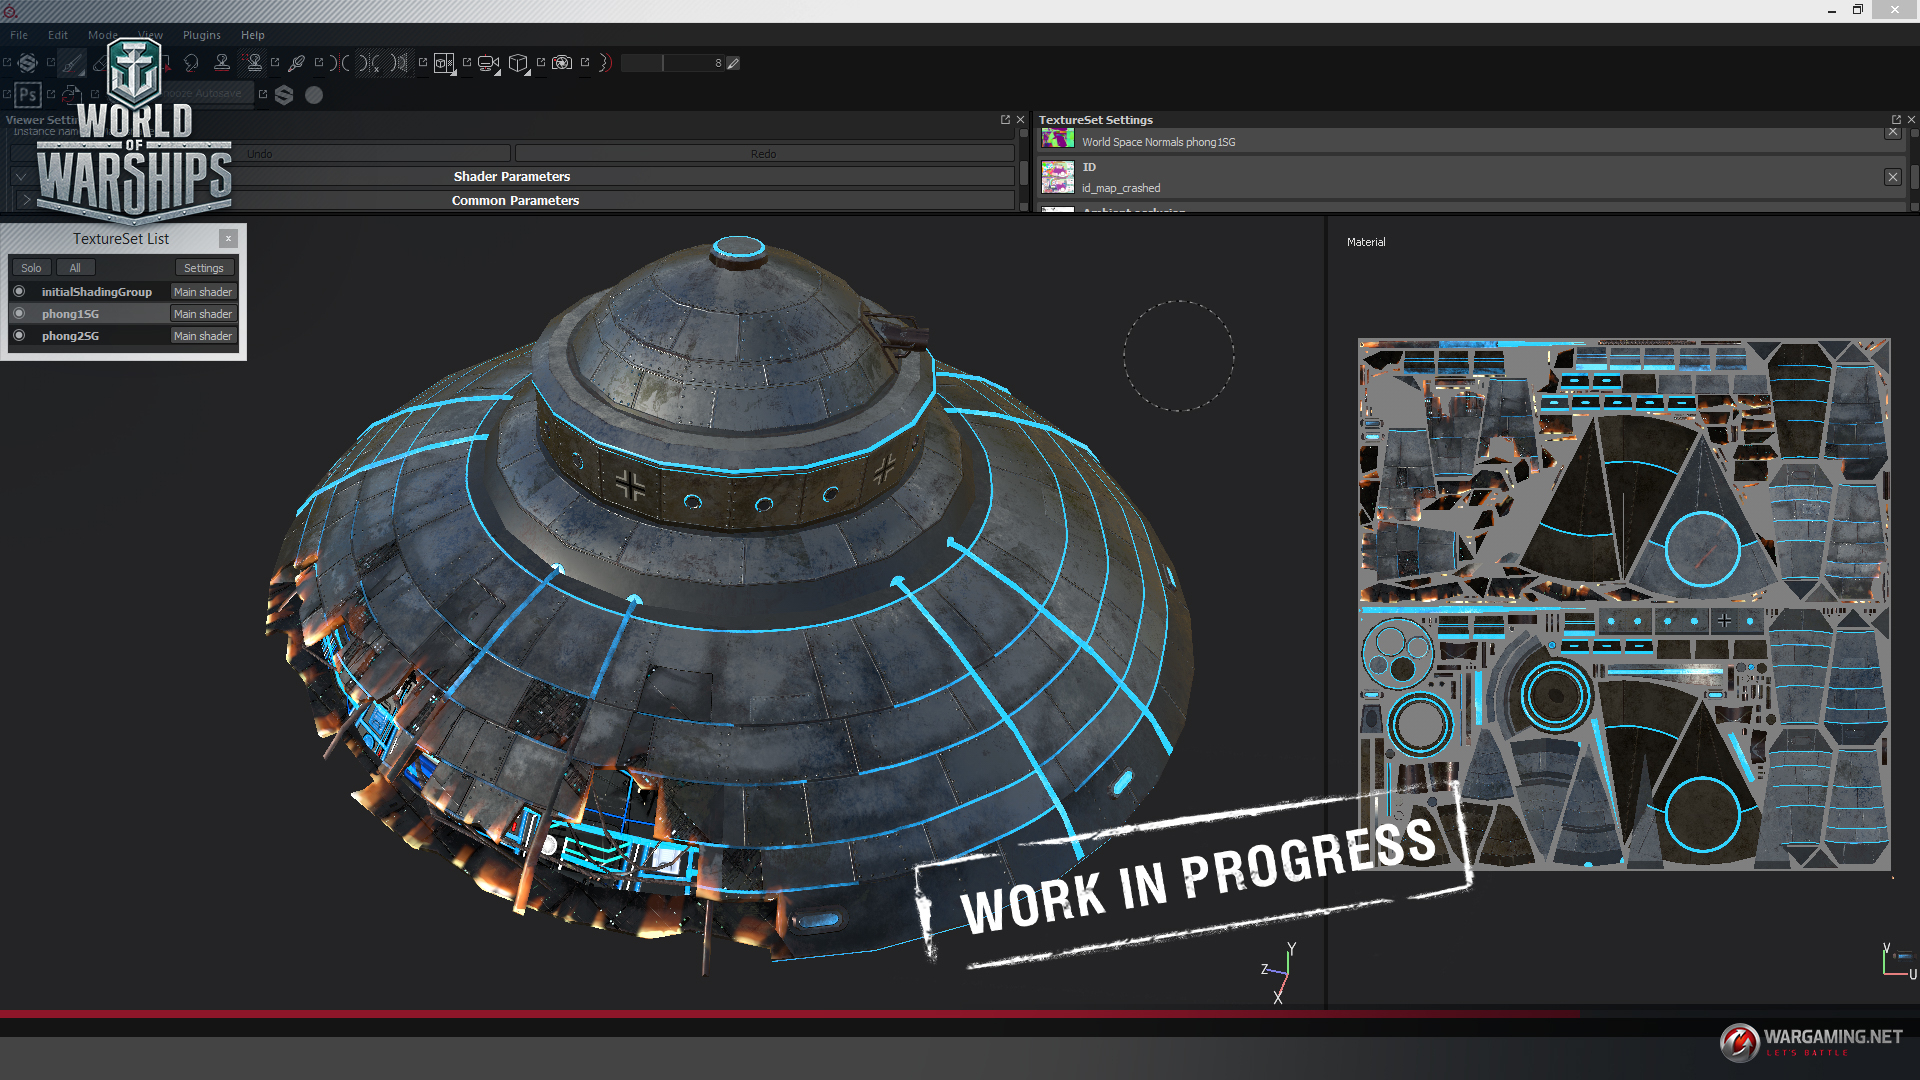
Task: Remove the World Space Normals map entry
Action: 1892,132
